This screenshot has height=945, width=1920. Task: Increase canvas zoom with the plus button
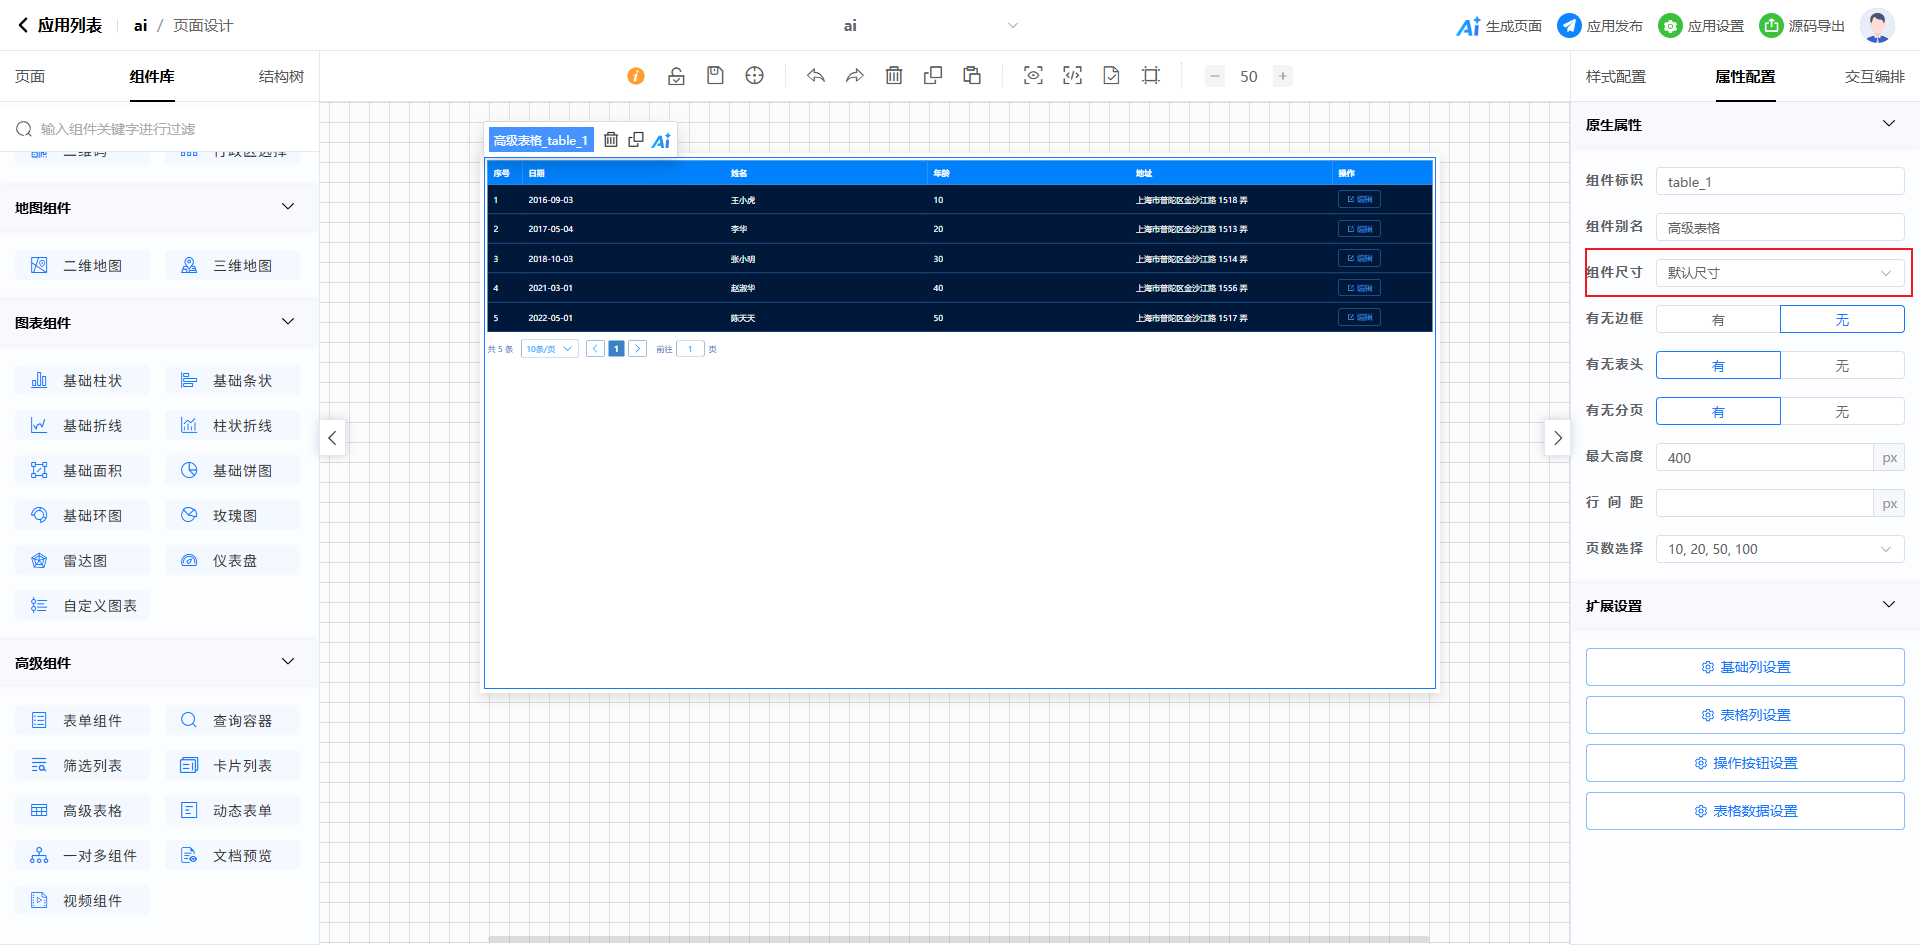(1282, 76)
